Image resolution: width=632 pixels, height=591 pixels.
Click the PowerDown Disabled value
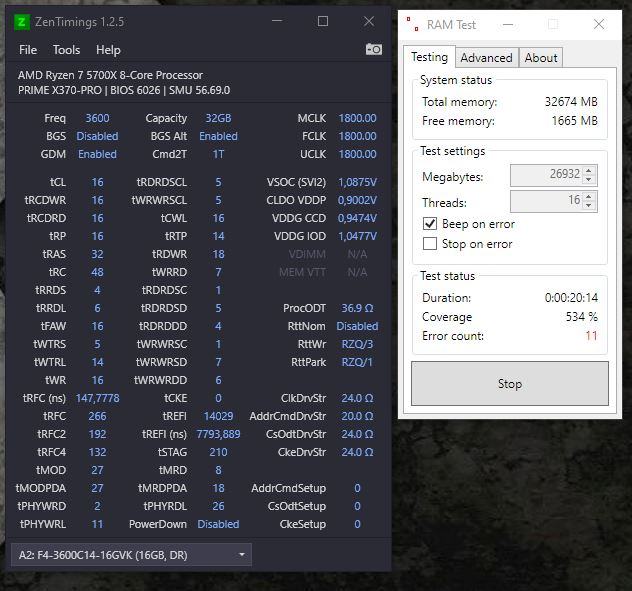point(218,524)
